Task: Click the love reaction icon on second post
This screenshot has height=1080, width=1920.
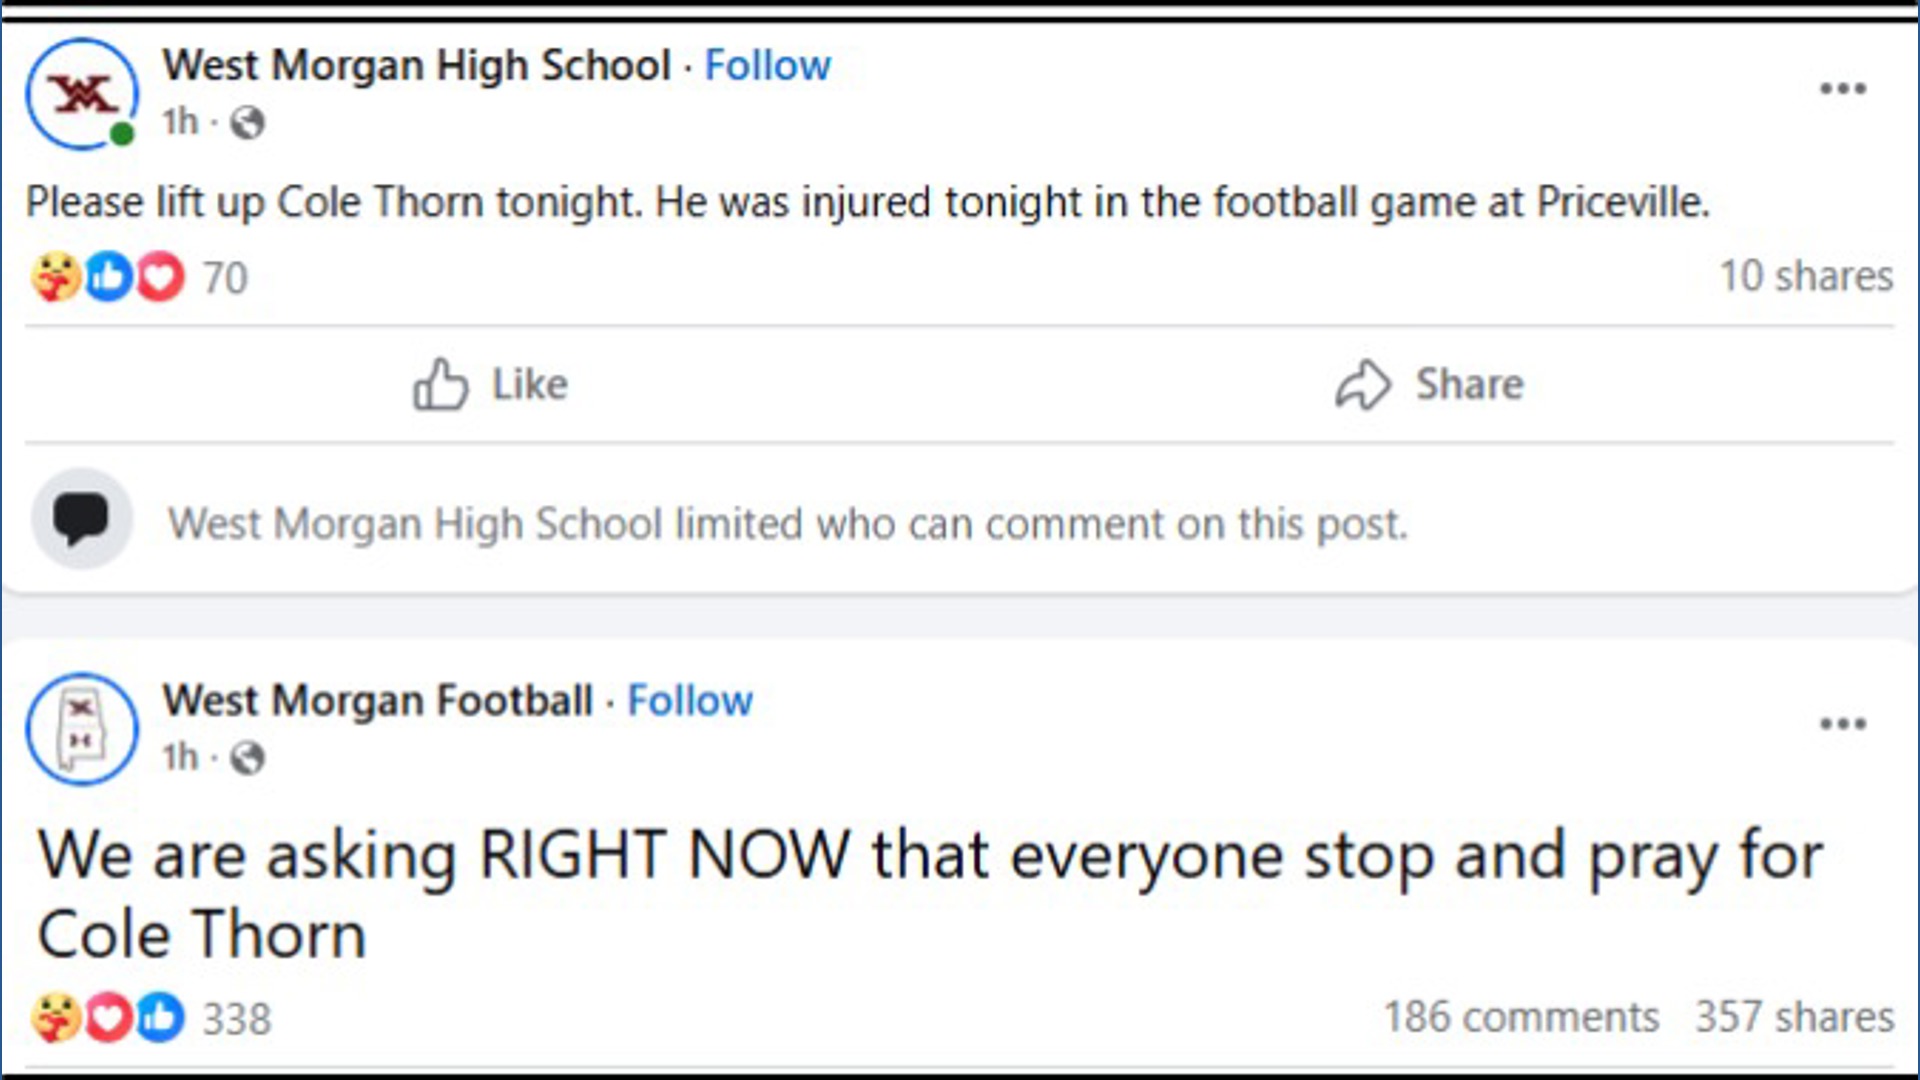Action: tap(110, 1018)
